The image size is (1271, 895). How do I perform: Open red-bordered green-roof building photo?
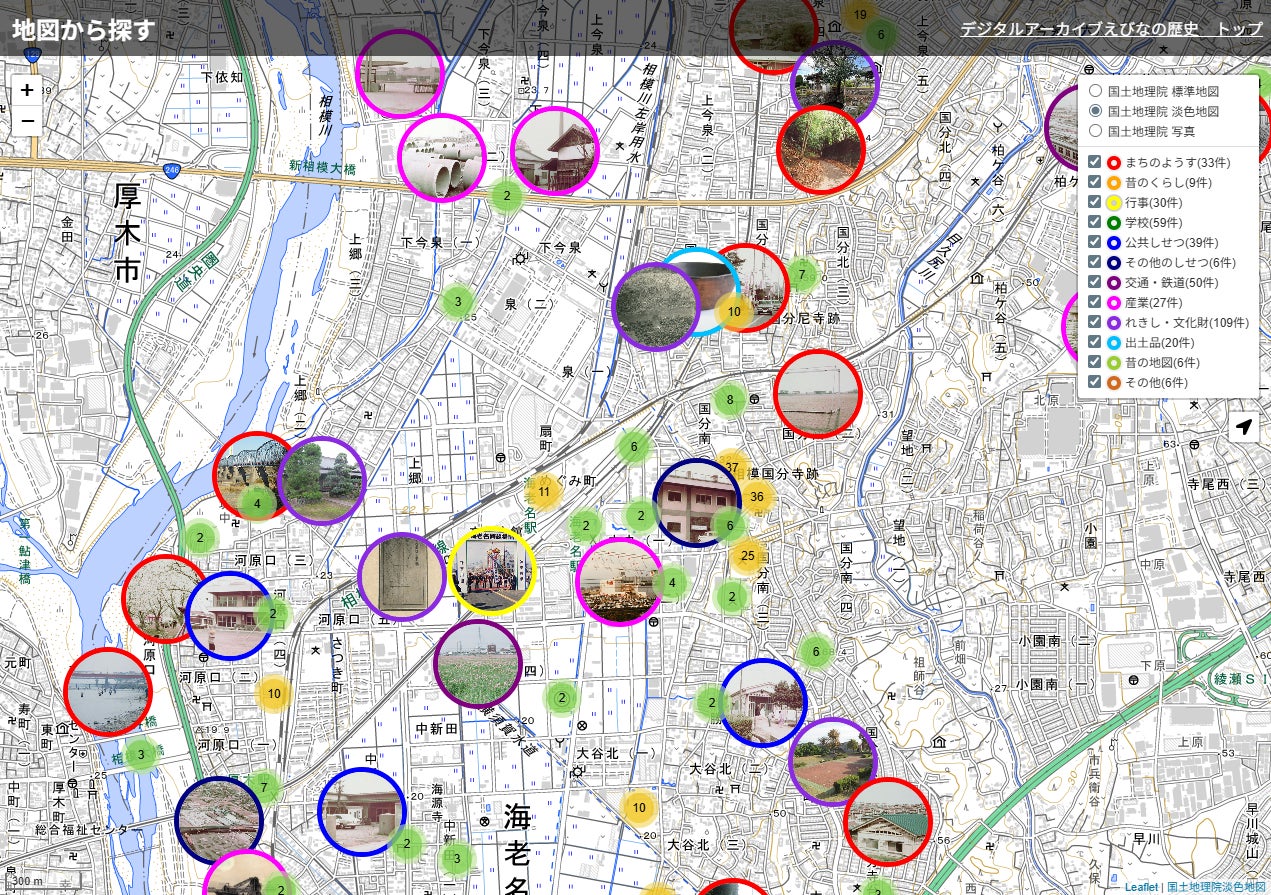[887, 822]
